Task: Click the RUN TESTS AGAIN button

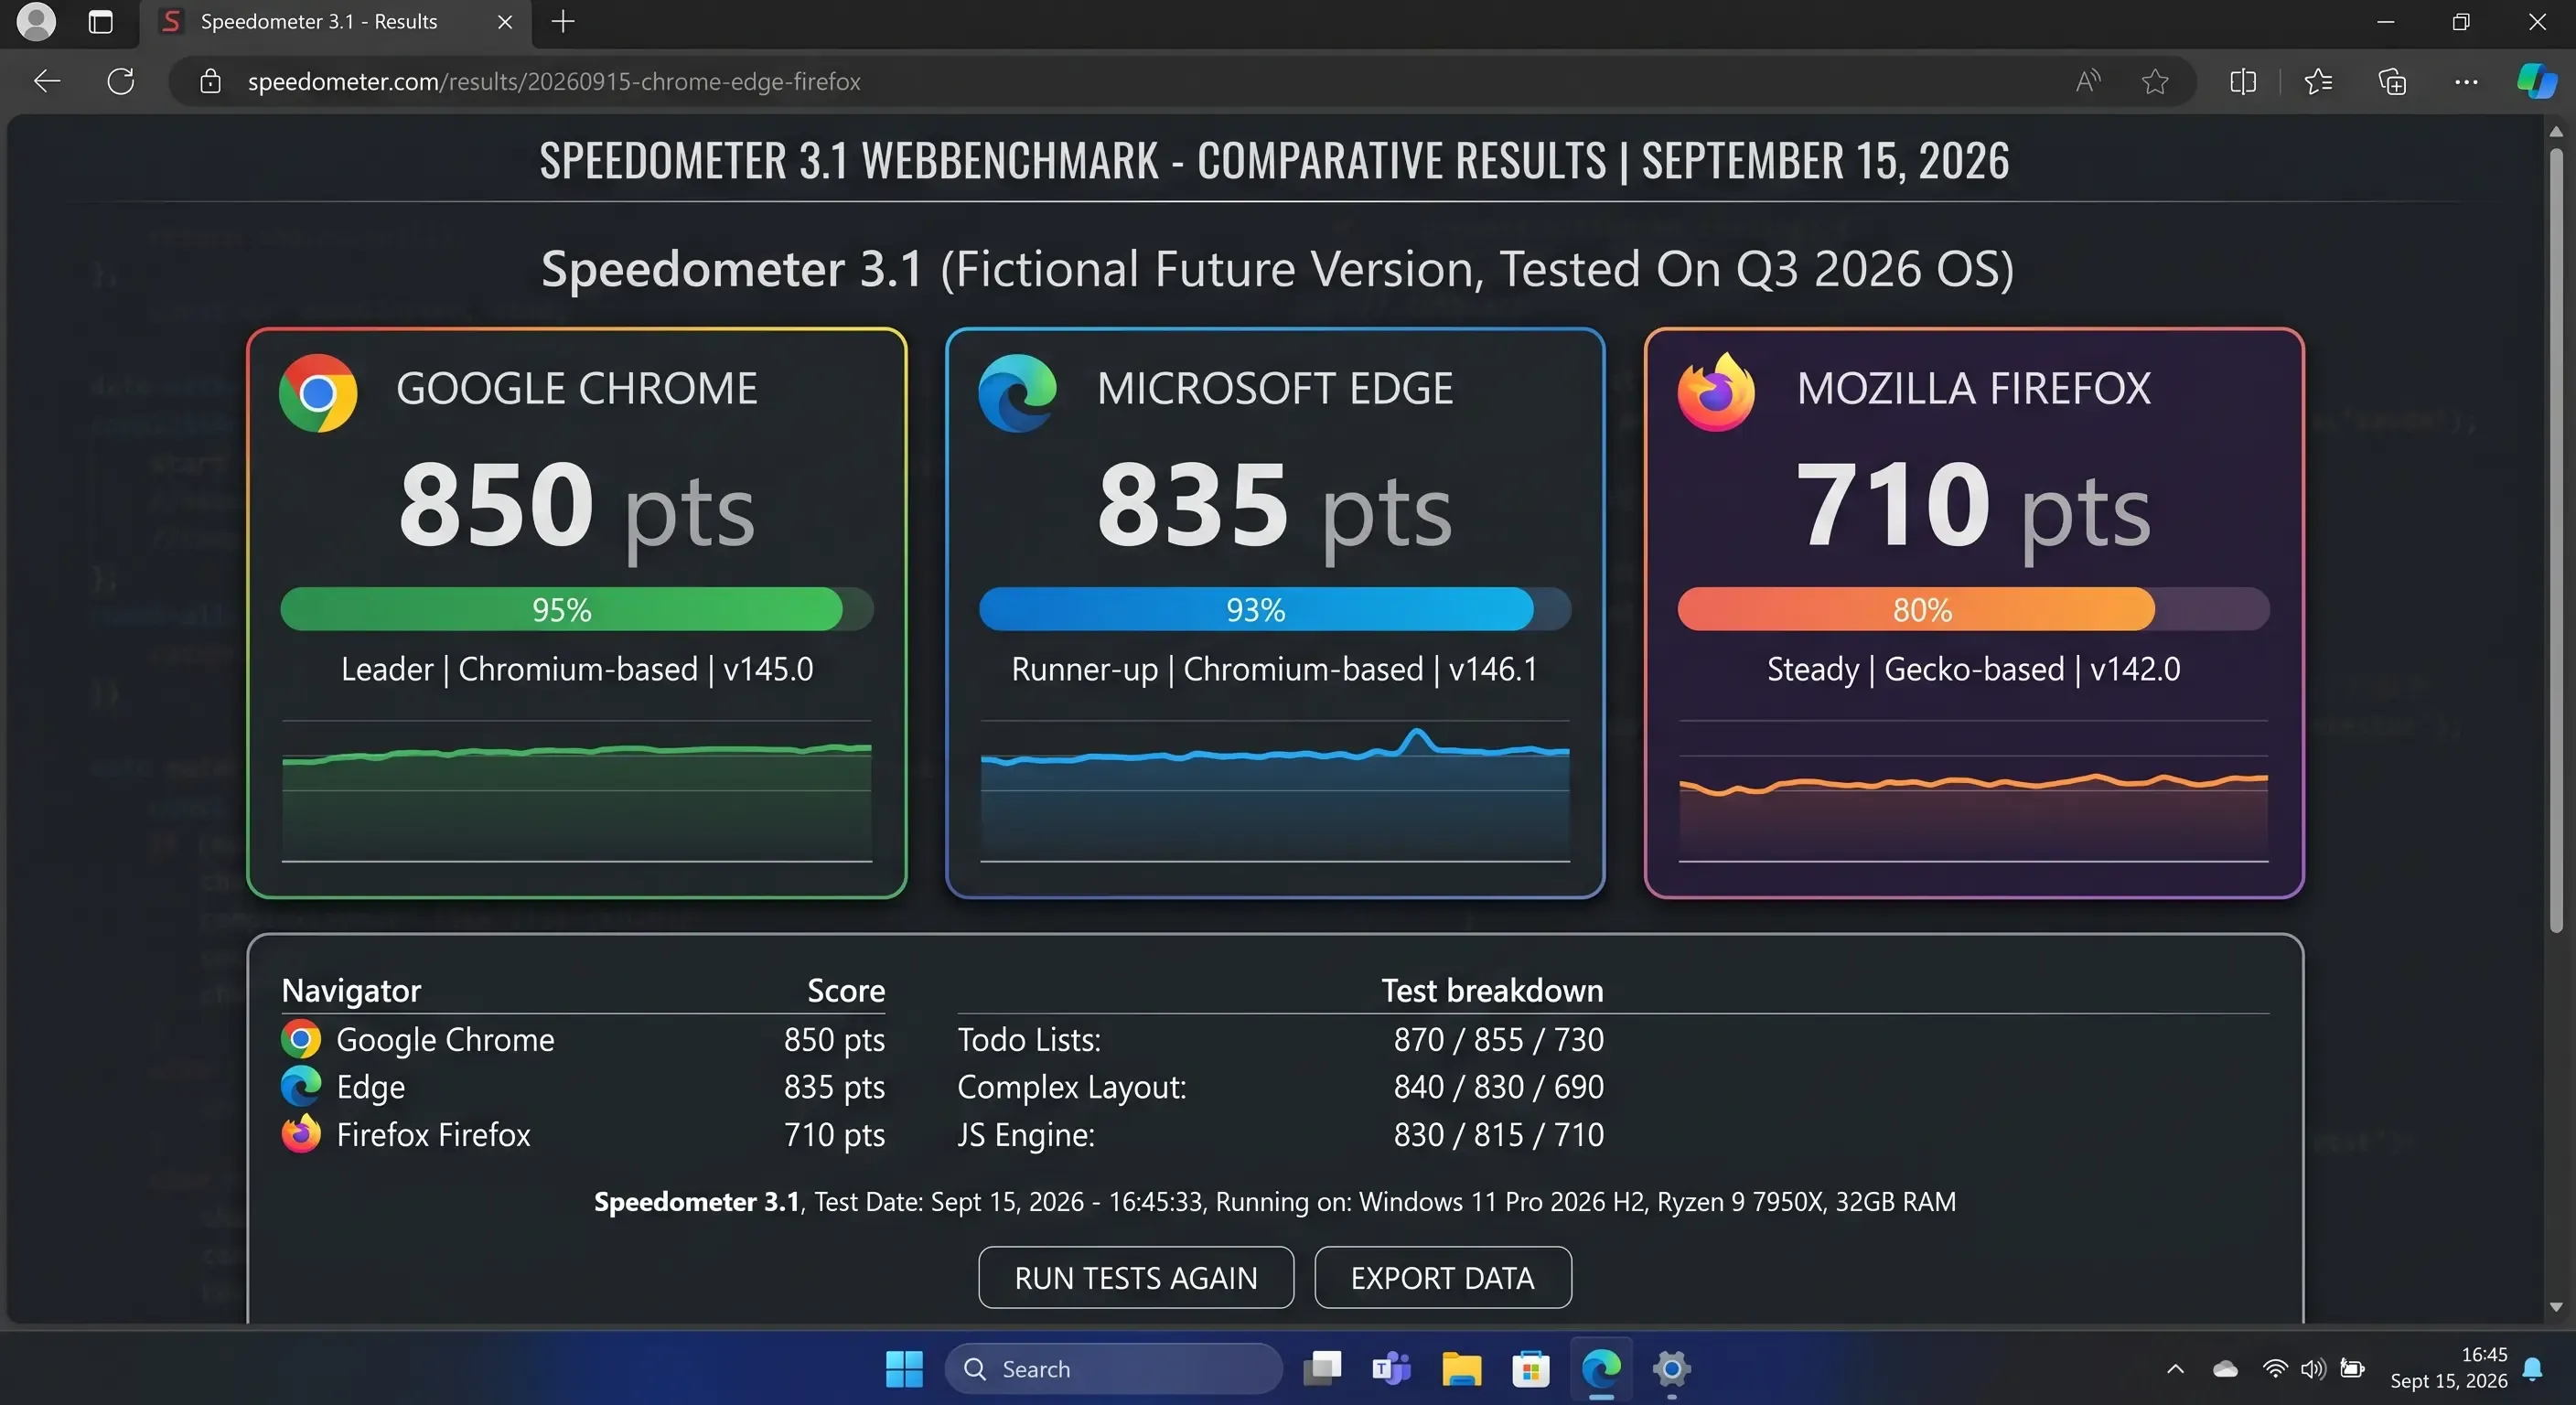Action: [1136, 1278]
